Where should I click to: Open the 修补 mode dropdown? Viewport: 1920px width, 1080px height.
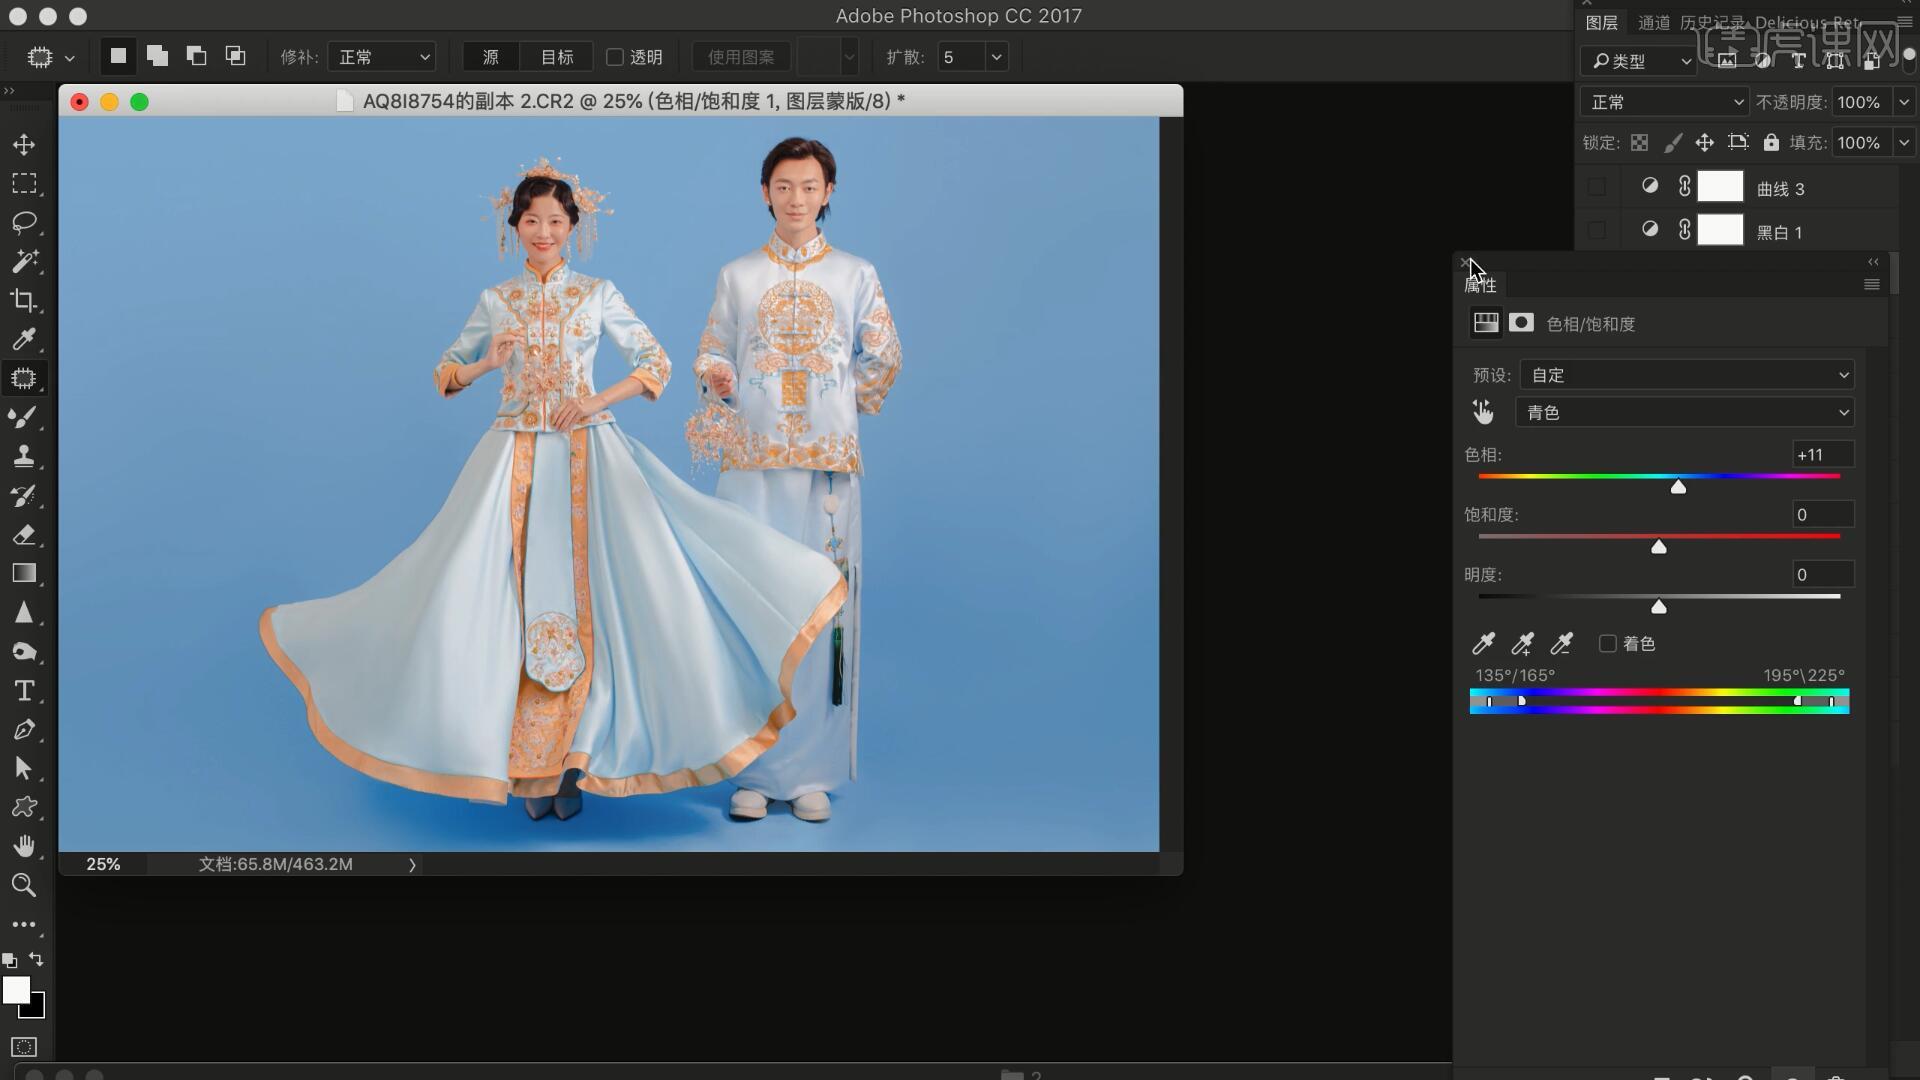pos(383,57)
